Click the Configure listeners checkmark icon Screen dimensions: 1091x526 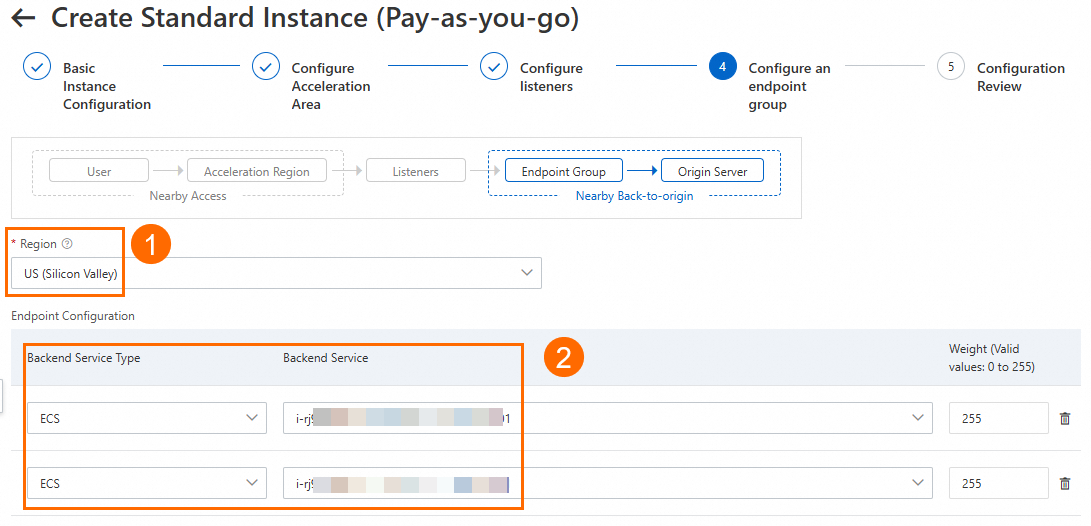(x=494, y=67)
